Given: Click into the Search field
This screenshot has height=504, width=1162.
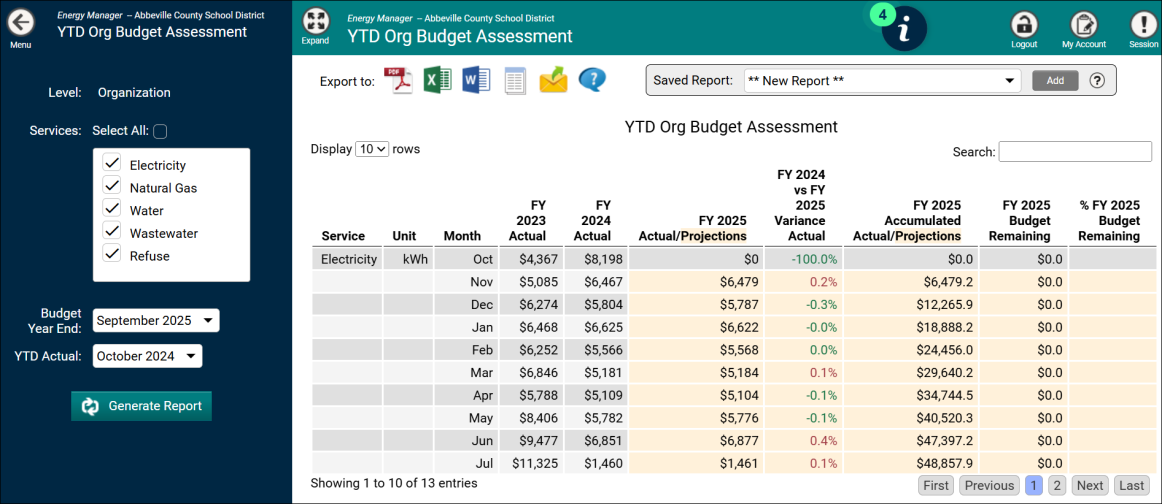Looking at the screenshot, I should tap(1075, 151).
